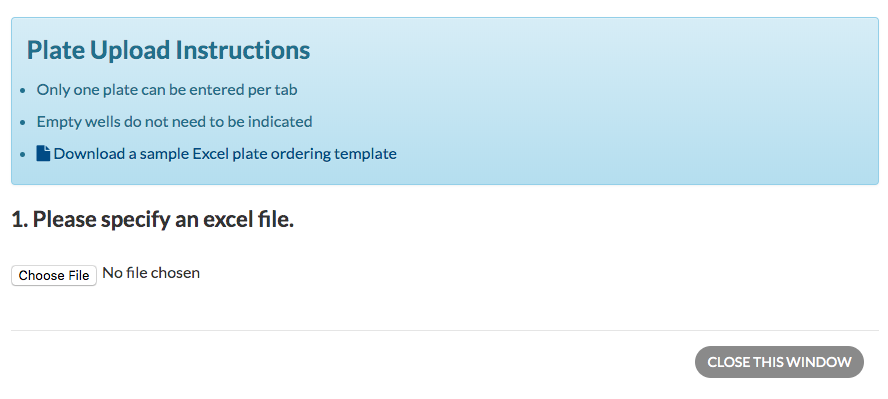
Task: Click the word 'Instructions' in the panel title
Action: (242, 50)
